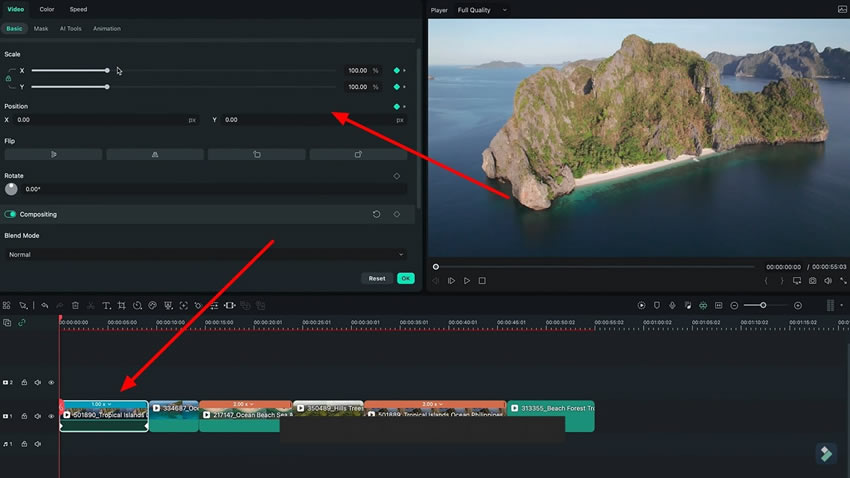Toggle the Scale X keyframe diamond

tap(396, 70)
